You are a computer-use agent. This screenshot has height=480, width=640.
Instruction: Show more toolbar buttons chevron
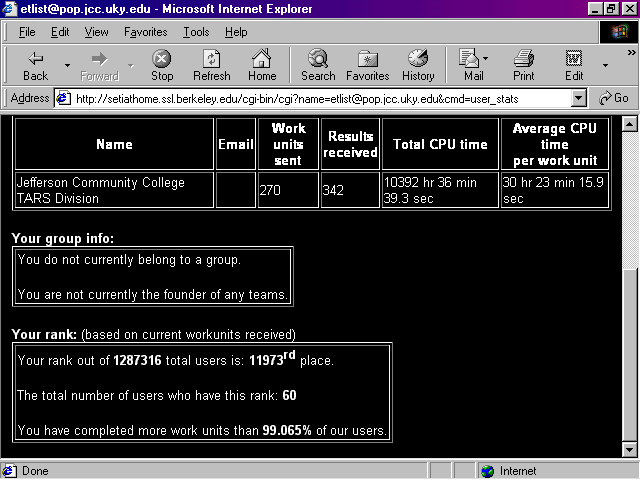coord(631,52)
